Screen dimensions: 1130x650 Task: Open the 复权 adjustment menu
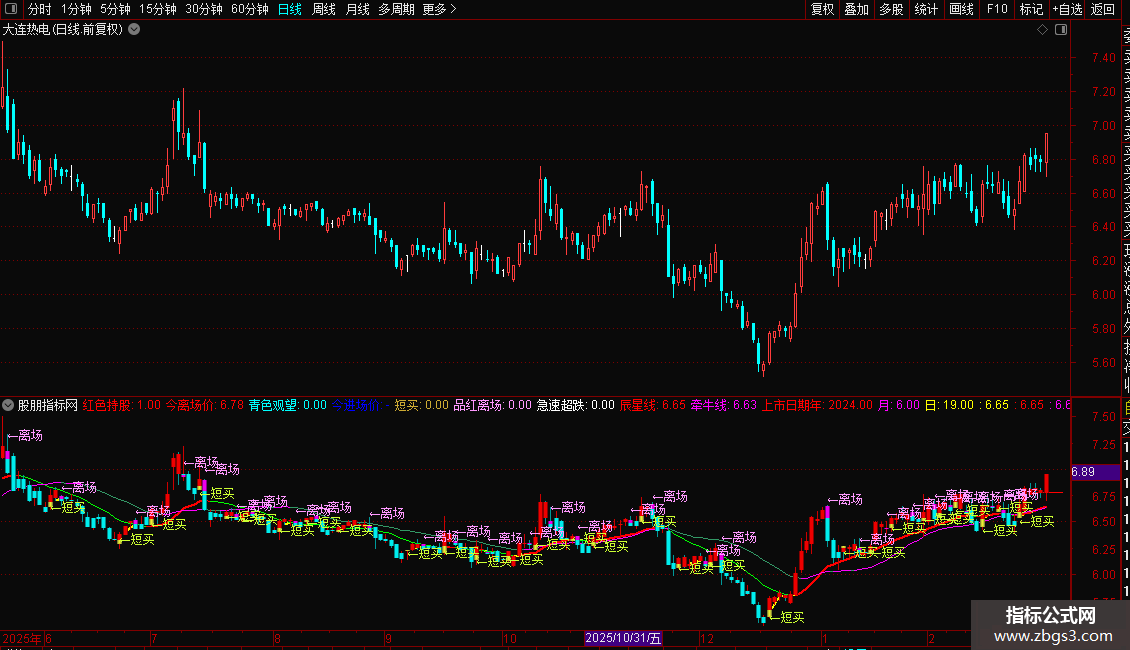tap(822, 9)
